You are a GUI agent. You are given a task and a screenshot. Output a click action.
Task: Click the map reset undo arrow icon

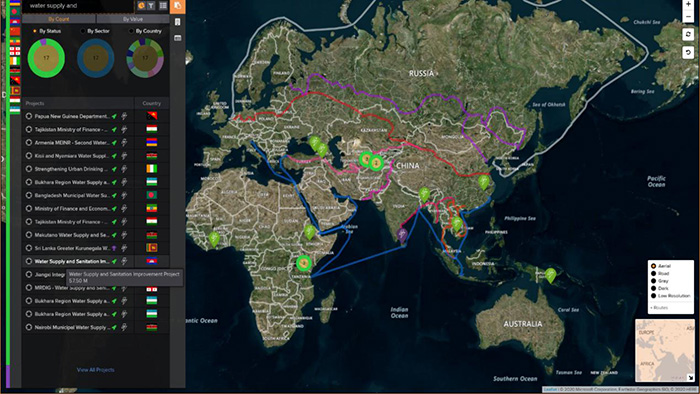pos(688,53)
